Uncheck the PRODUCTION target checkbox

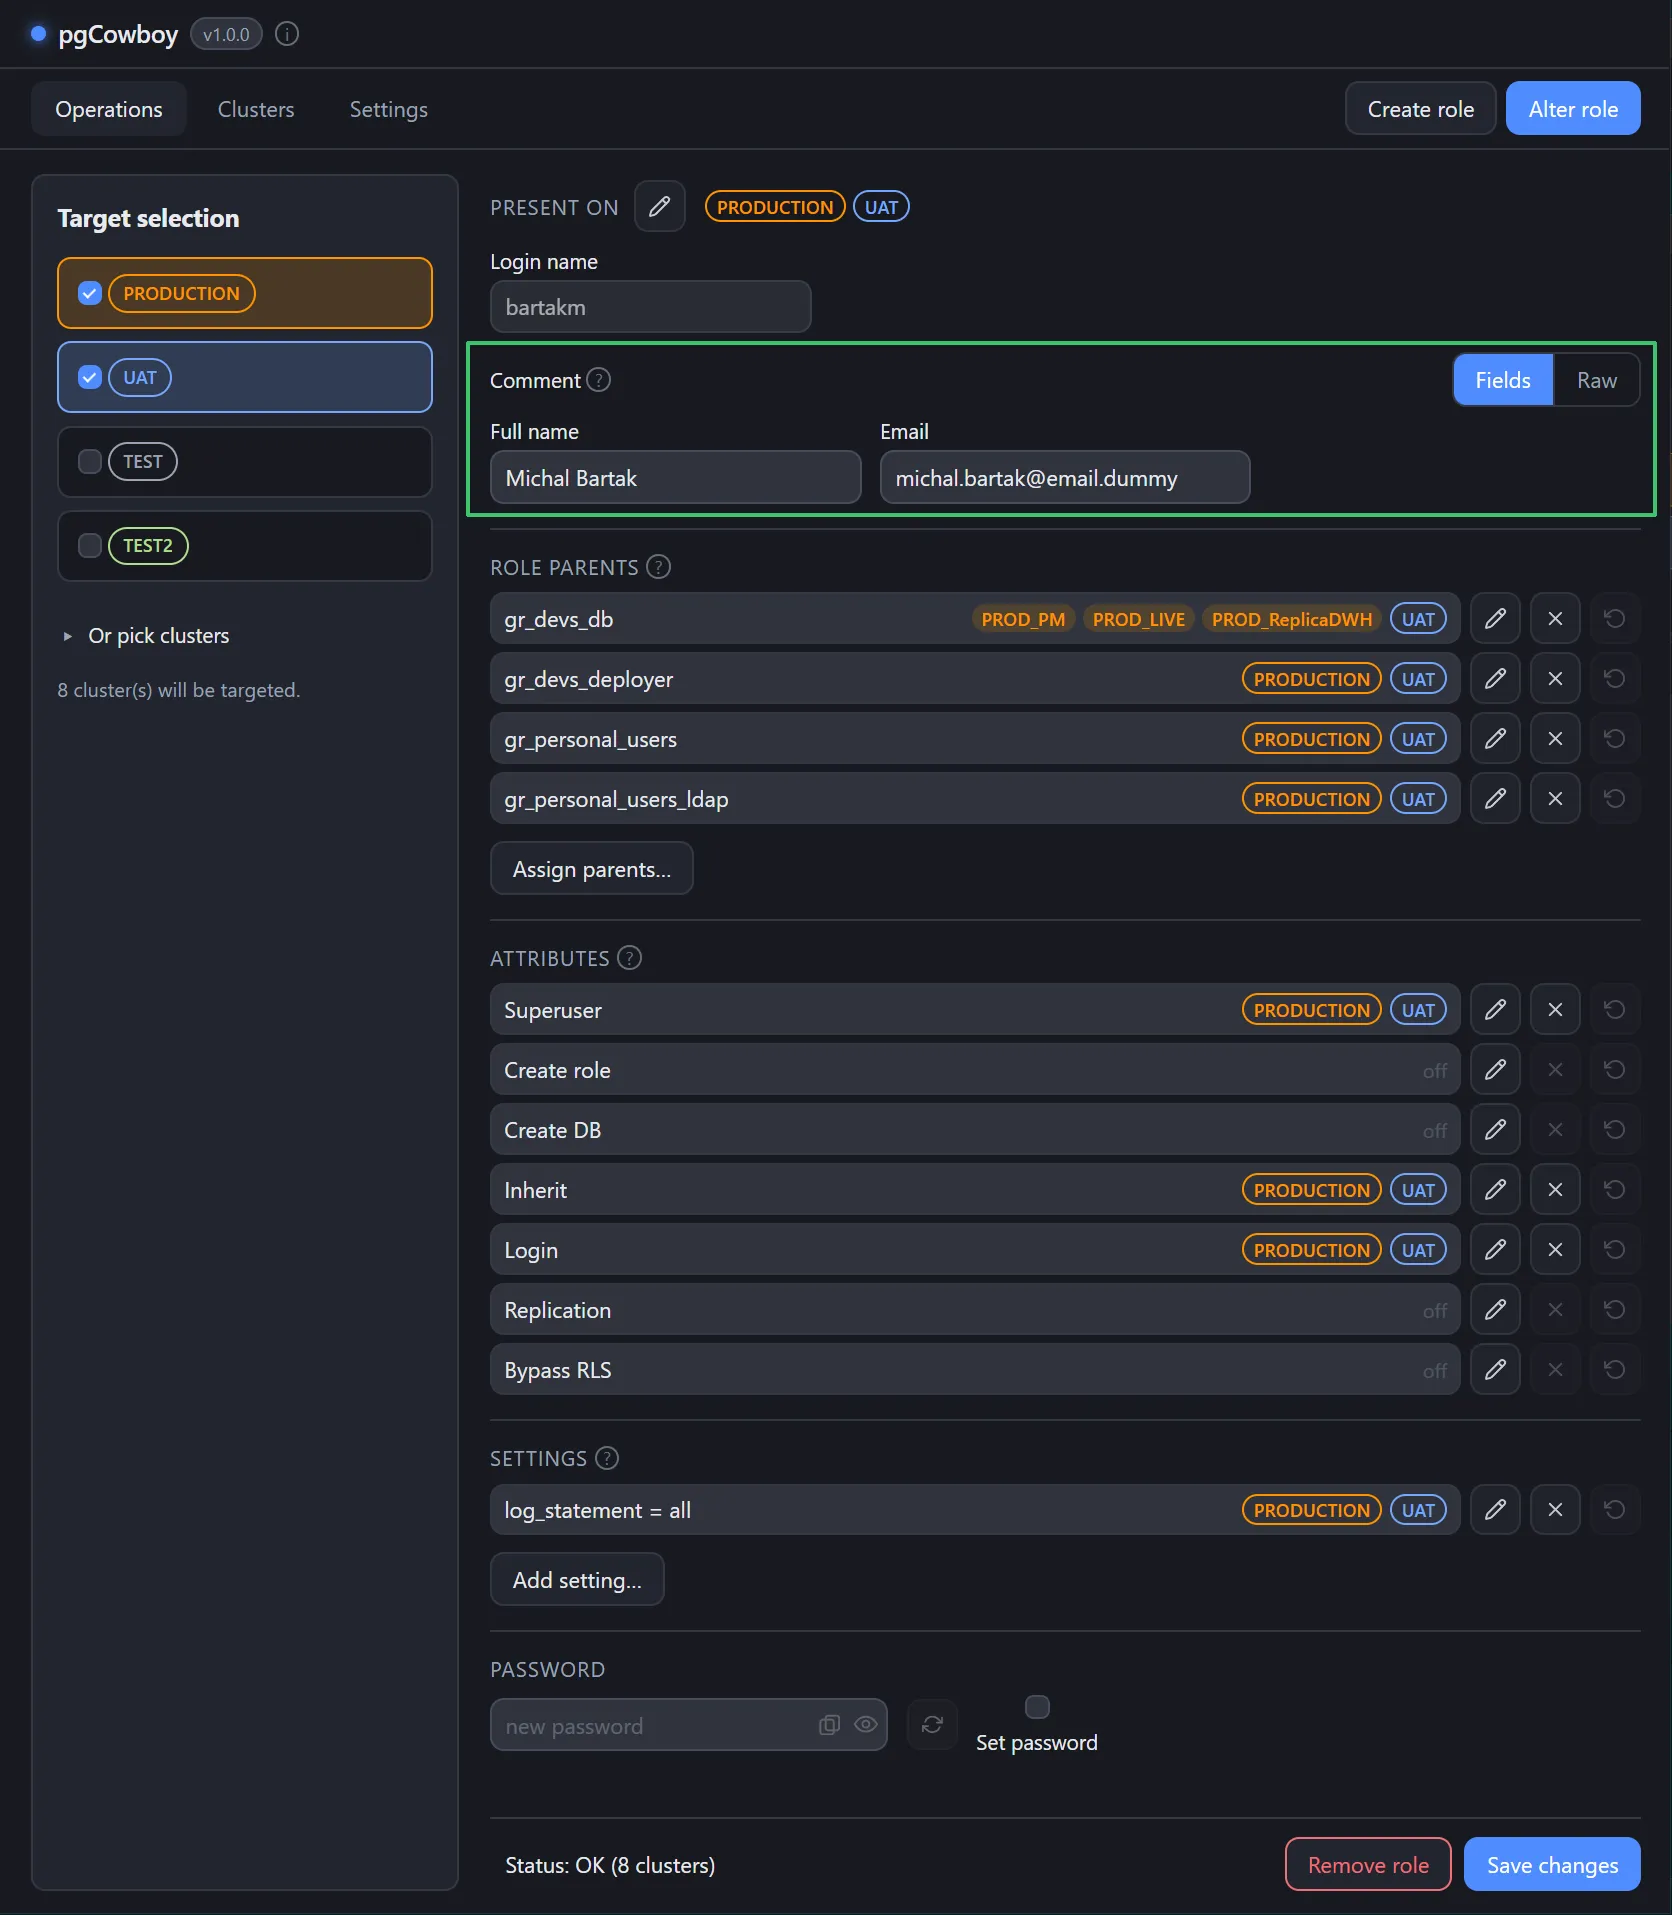coord(90,293)
